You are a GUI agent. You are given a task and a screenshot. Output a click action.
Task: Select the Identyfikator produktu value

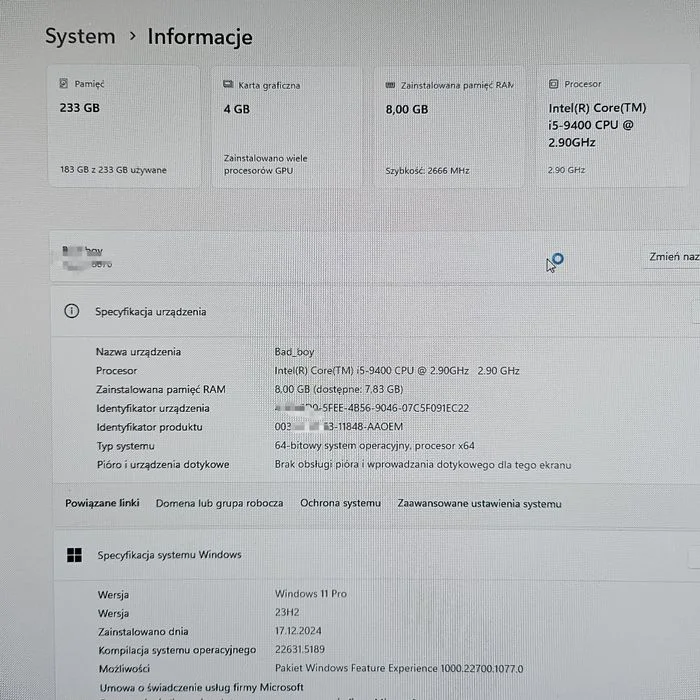tap(339, 427)
